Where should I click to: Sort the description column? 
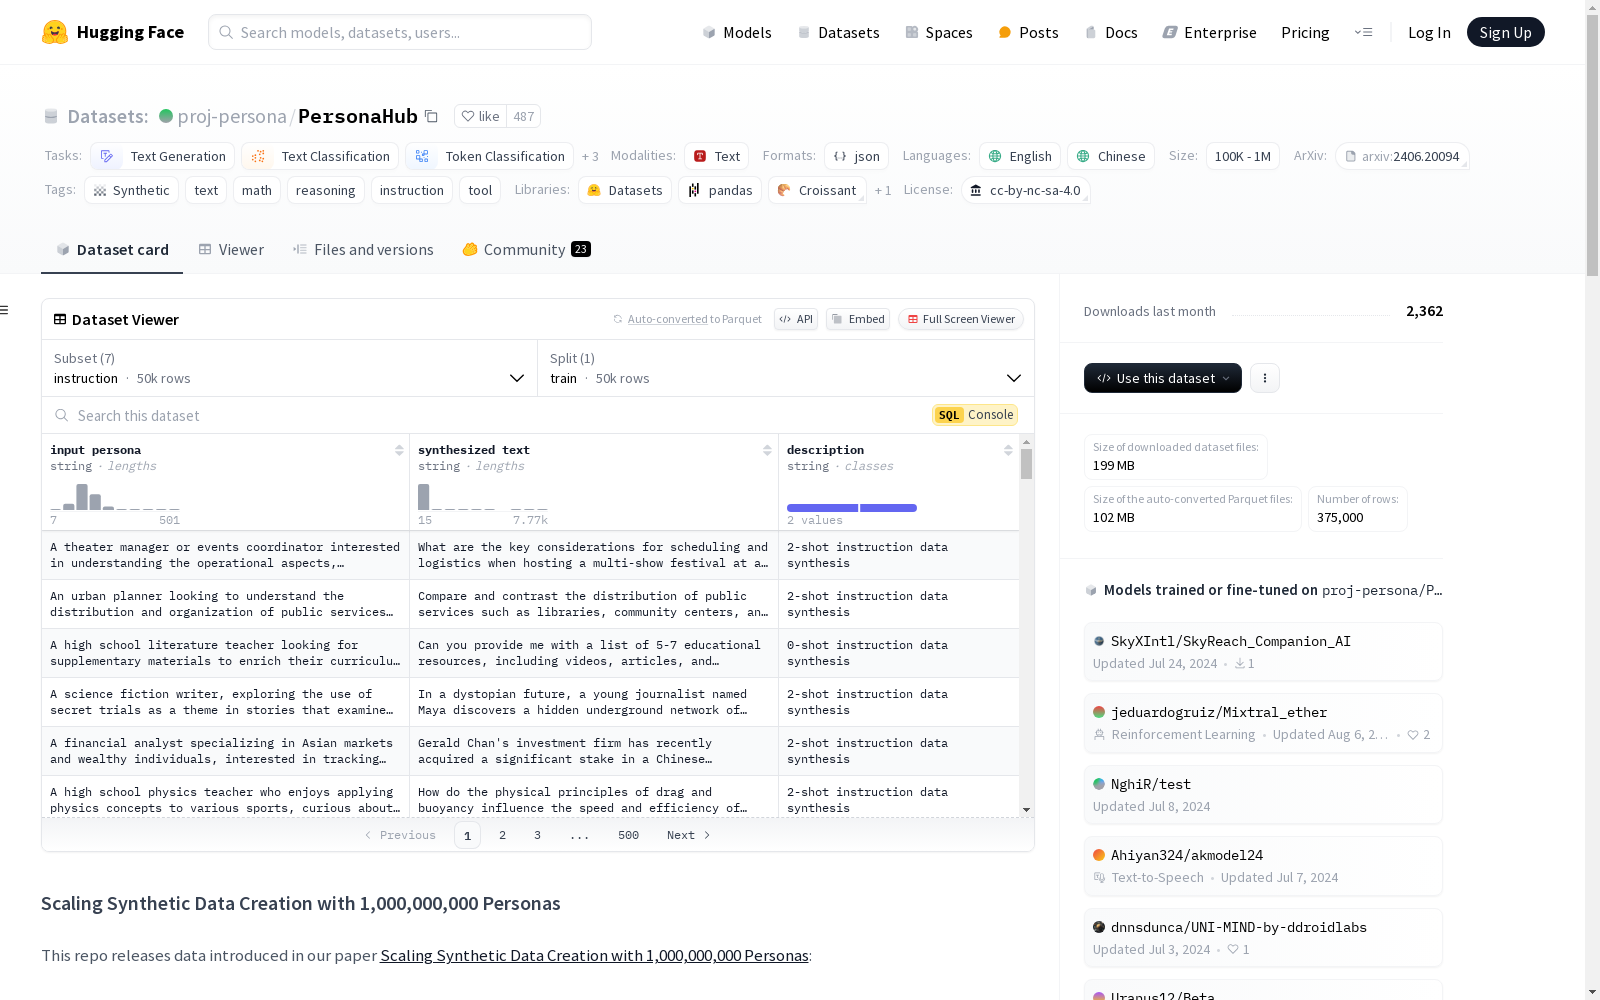pos(1008,450)
